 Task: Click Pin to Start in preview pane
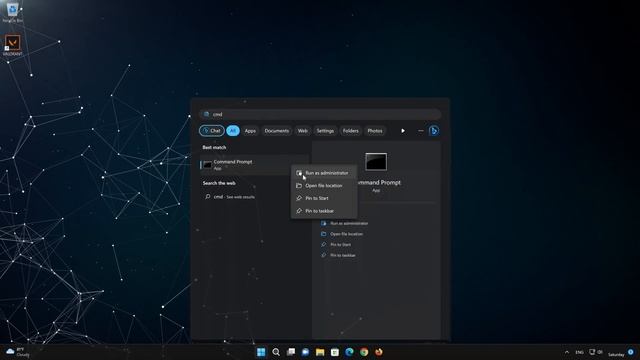coord(336,244)
